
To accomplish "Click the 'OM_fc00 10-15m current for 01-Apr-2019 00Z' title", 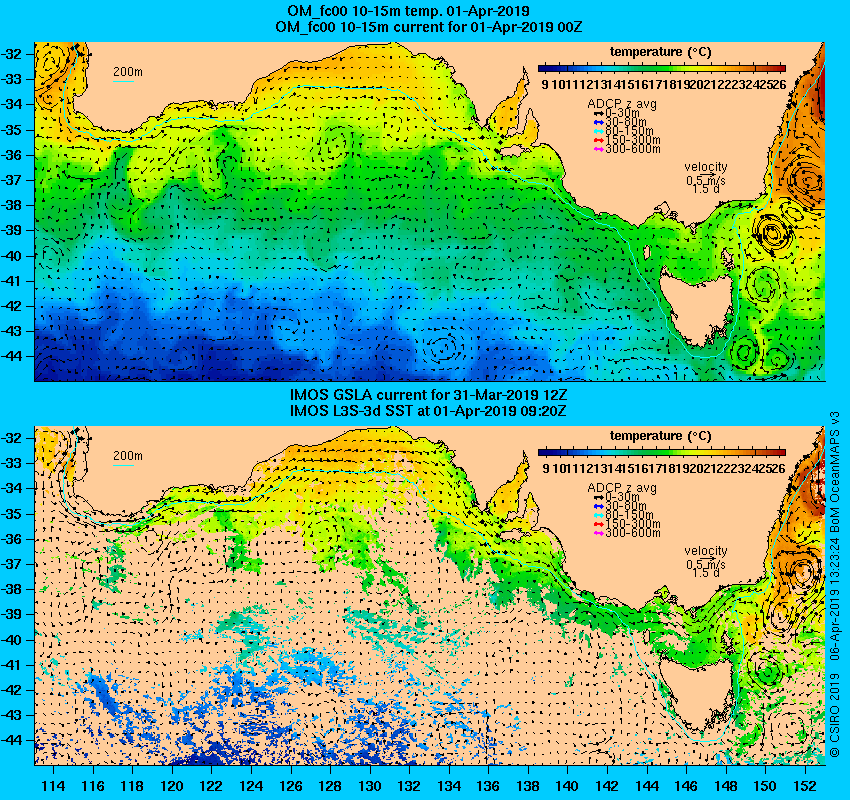I will click(429, 27).
